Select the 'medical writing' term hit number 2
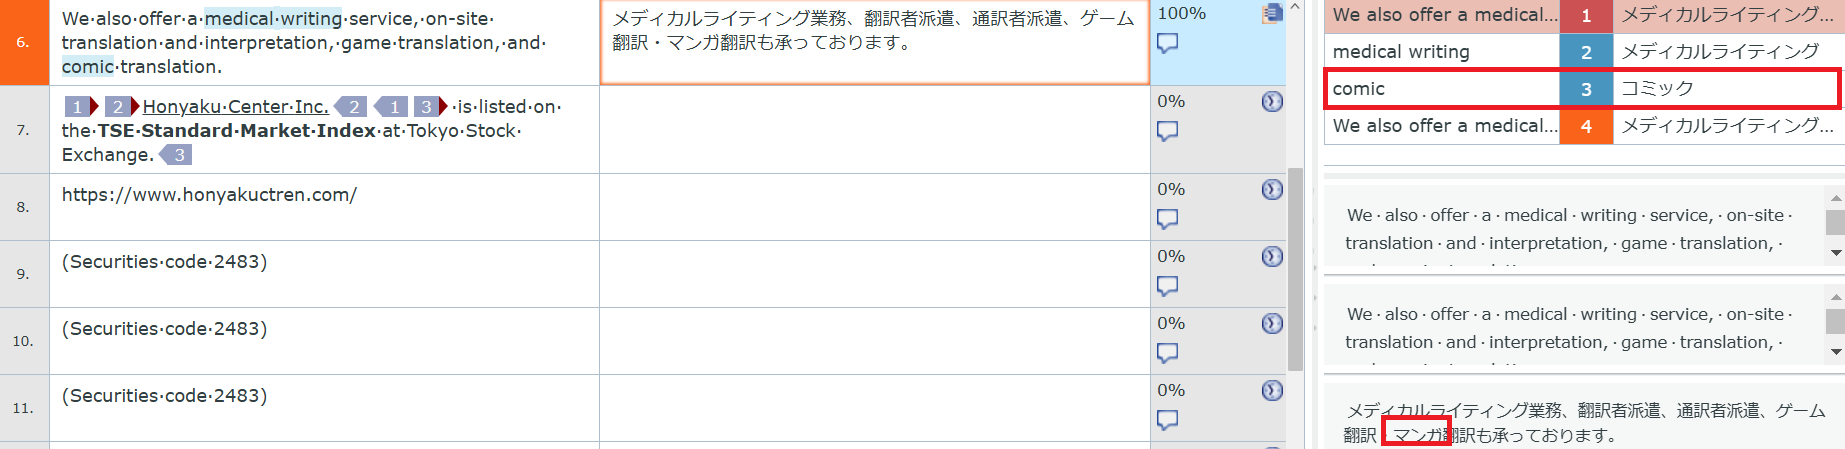 point(1586,52)
